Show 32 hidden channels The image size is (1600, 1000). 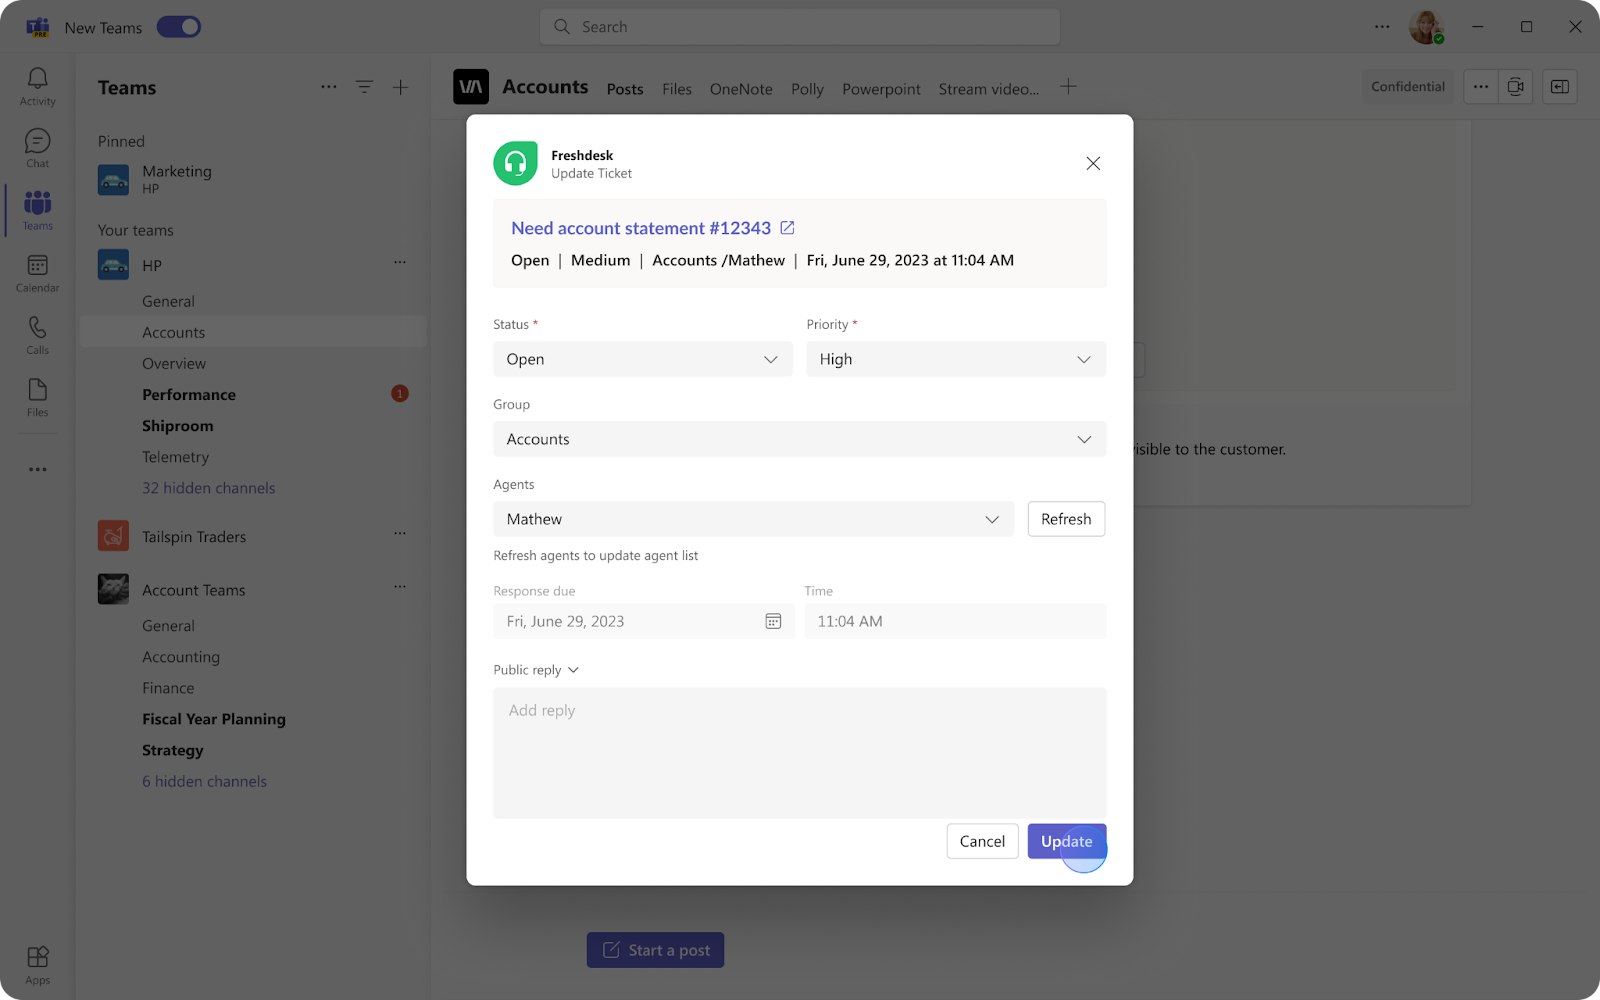208,488
